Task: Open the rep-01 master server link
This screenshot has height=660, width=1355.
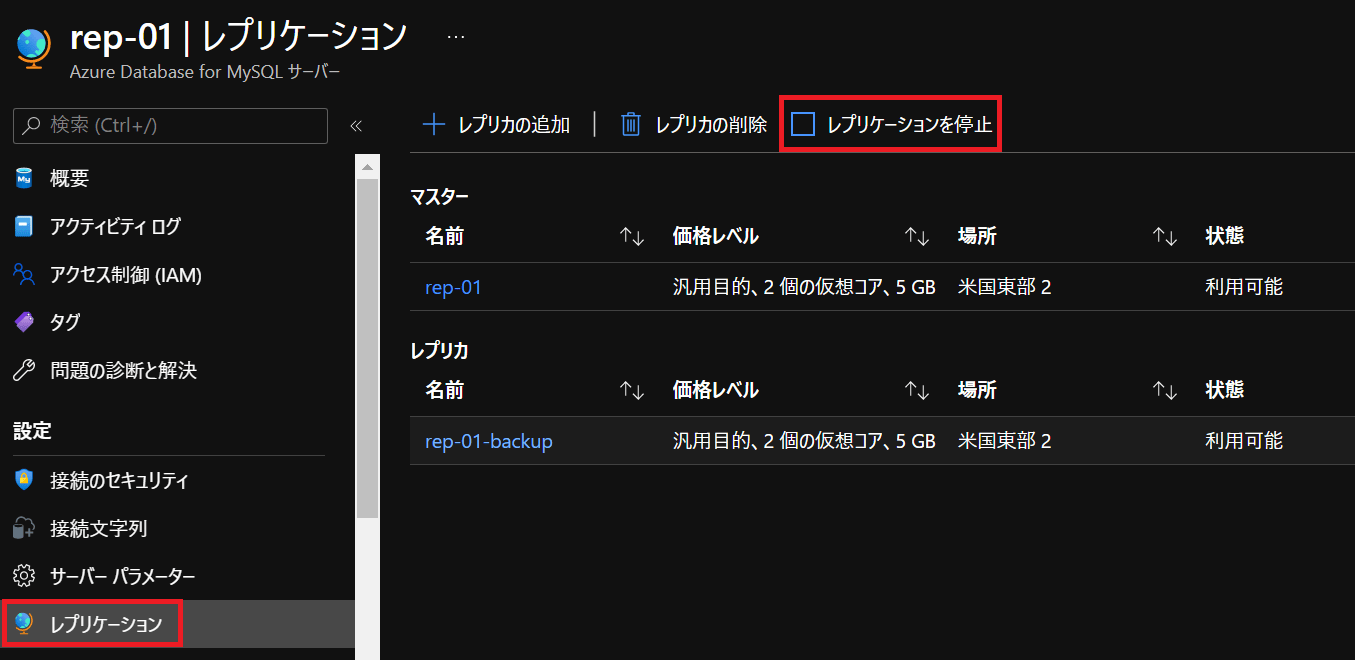Action: (x=453, y=287)
